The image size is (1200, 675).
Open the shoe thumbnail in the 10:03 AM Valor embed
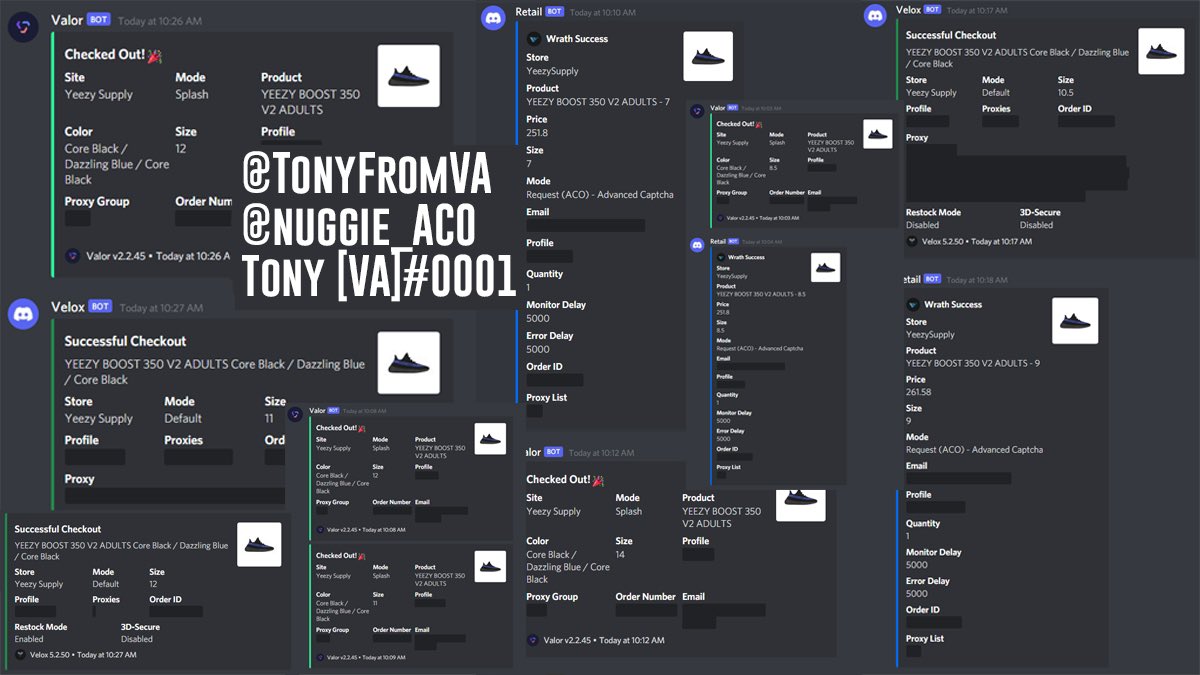(x=877, y=134)
